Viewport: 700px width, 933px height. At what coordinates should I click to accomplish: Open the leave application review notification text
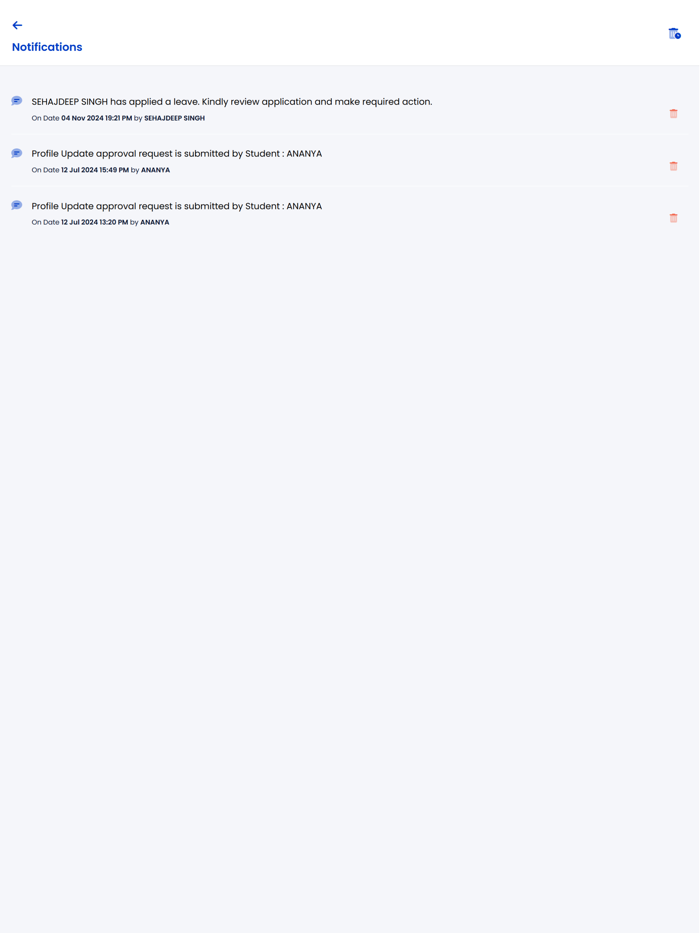[x=232, y=102]
